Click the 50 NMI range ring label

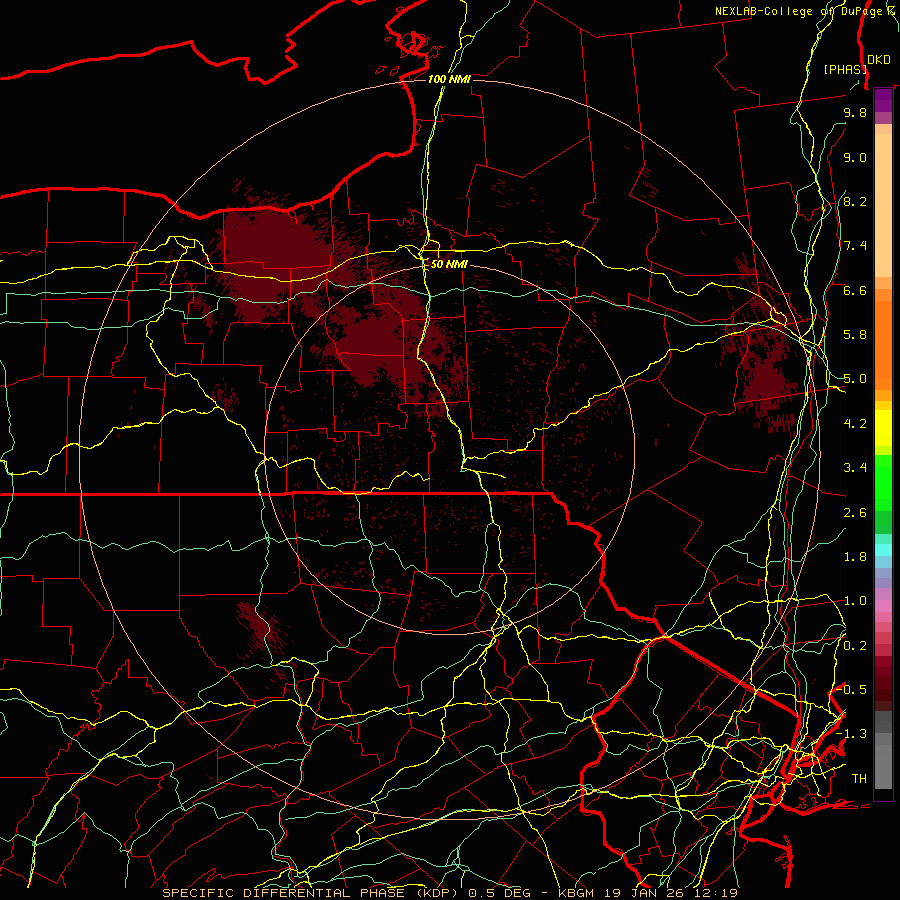tap(449, 264)
